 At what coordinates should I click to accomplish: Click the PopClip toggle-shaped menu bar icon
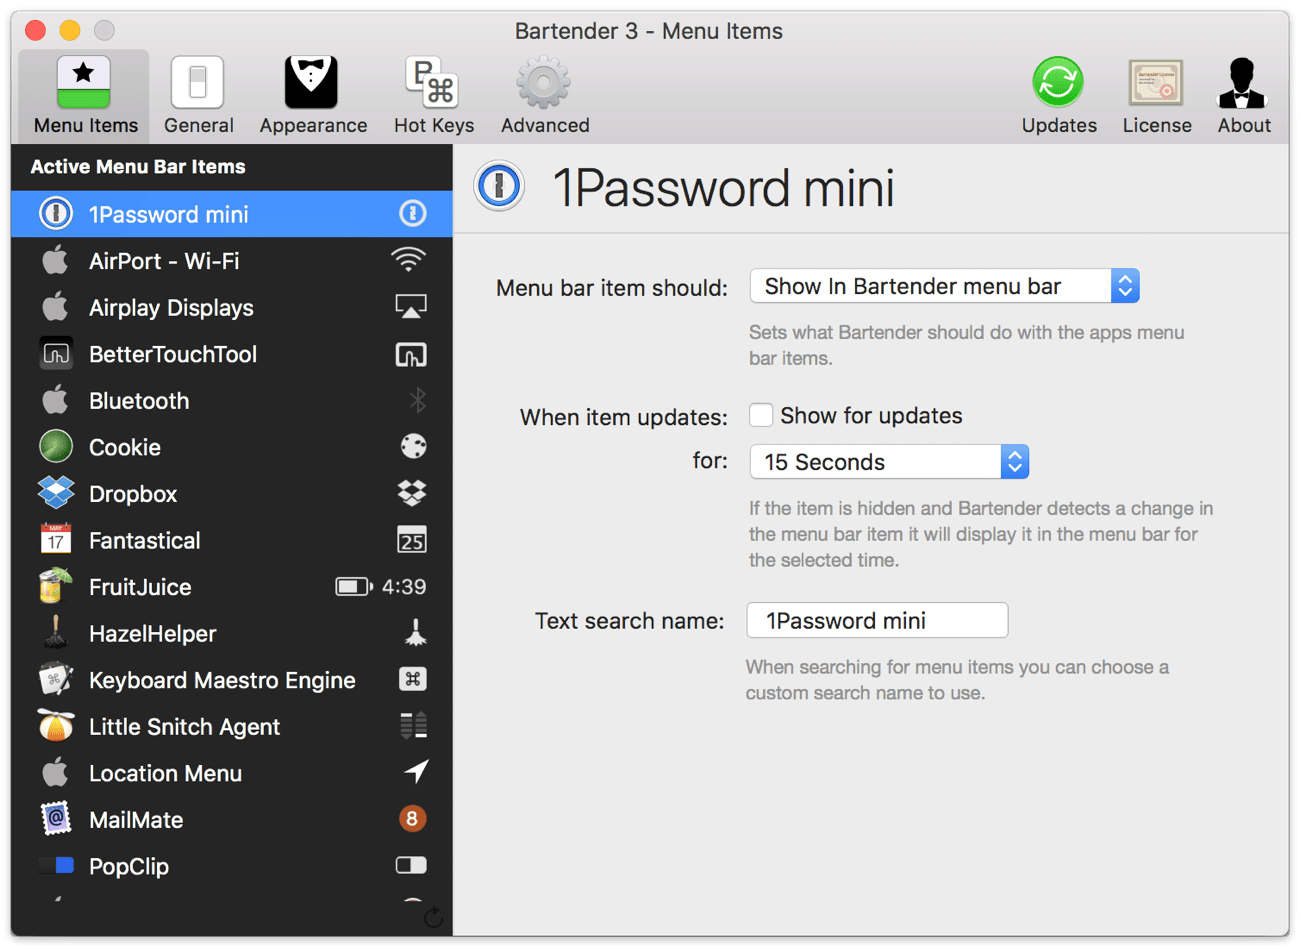pyautogui.click(x=411, y=865)
